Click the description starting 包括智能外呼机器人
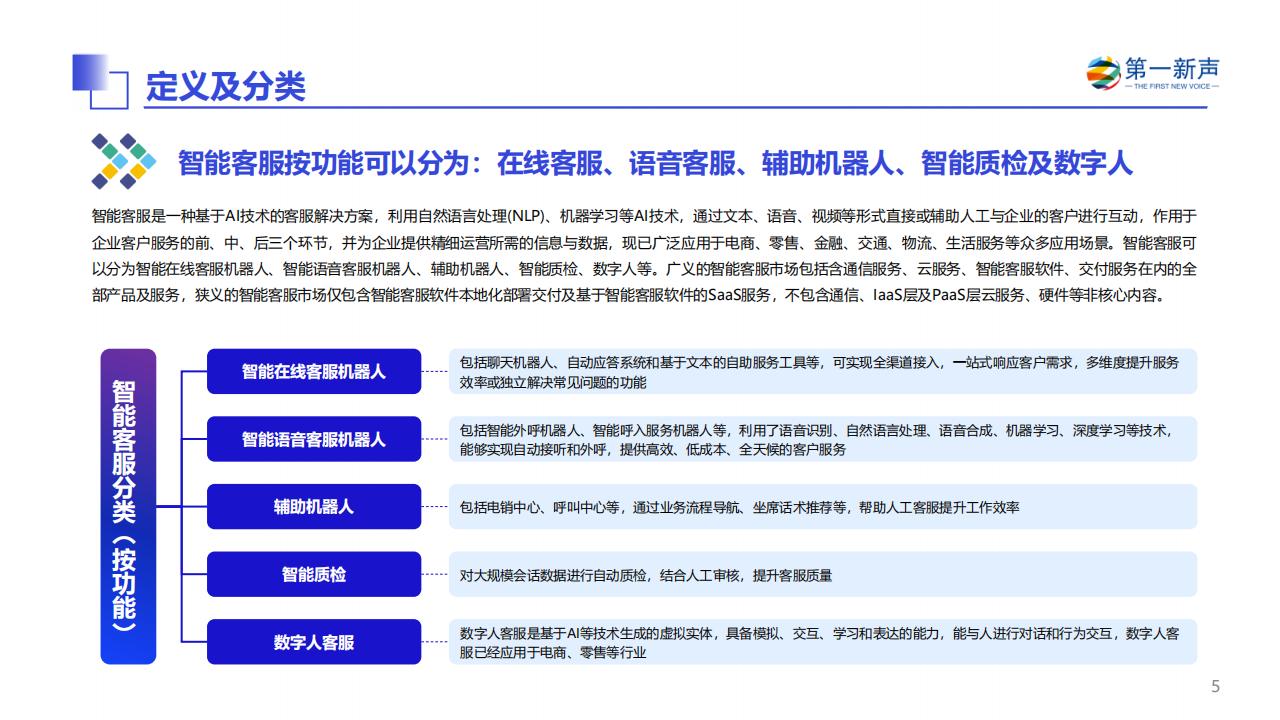Screen dimensions: 1280x720 [821, 439]
